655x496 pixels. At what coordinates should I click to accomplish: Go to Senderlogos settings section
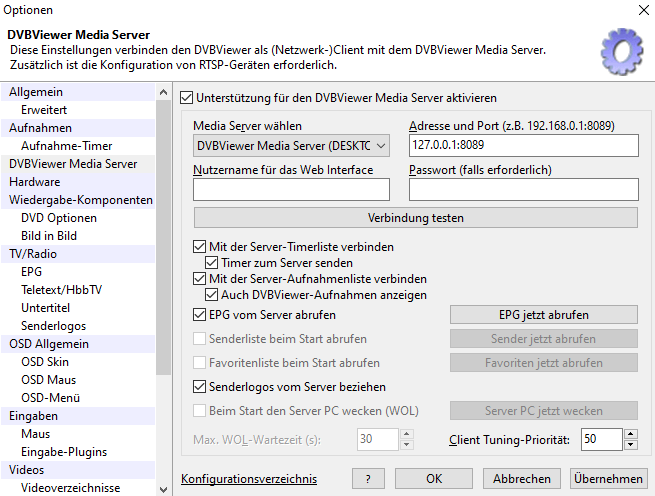(54, 326)
